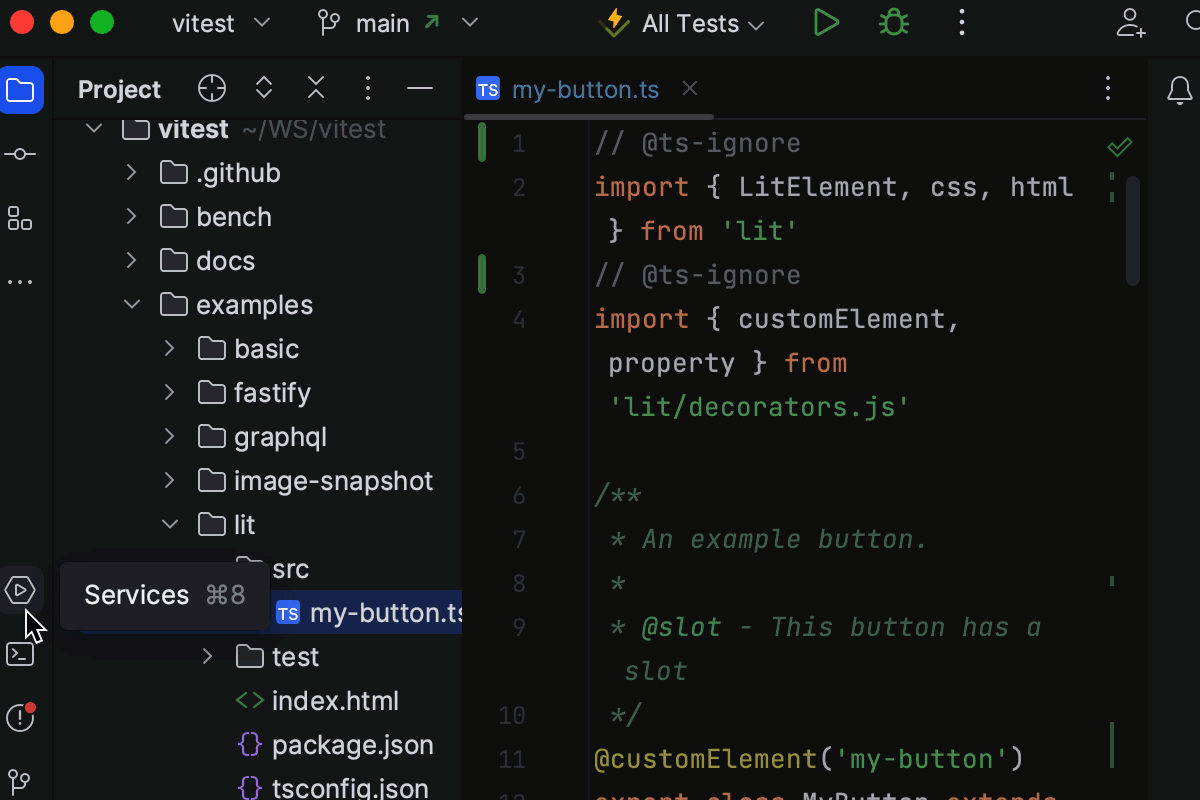Open the Commit tool window
1200x800 pixels.
click(x=21, y=154)
